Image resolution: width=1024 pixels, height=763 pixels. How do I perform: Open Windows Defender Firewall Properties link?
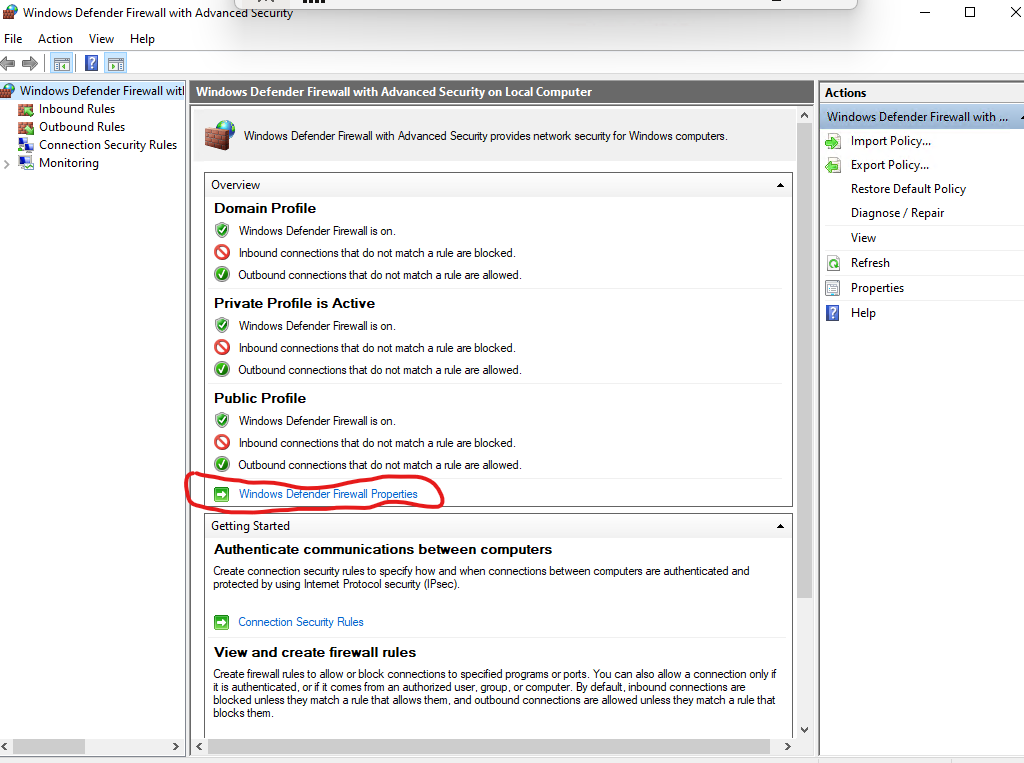pyautogui.click(x=328, y=494)
